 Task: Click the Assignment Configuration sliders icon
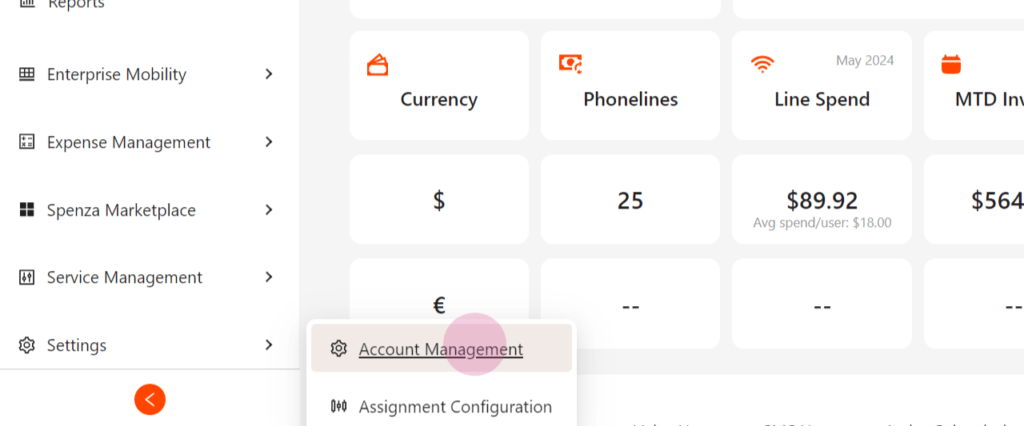click(338, 406)
